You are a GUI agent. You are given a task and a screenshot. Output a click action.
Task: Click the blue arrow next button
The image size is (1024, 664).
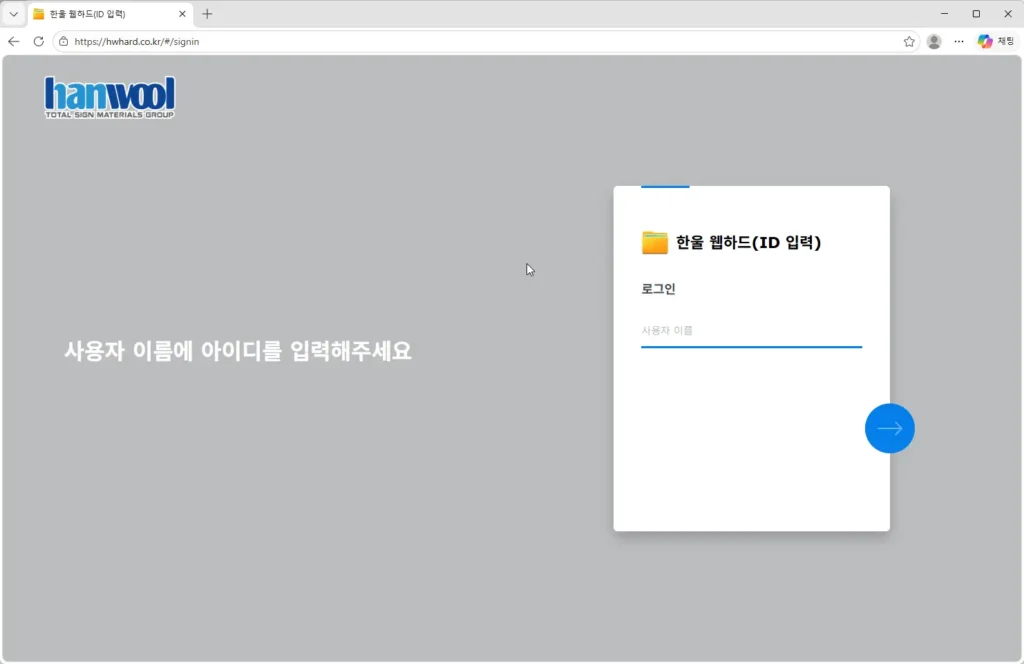click(889, 428)
